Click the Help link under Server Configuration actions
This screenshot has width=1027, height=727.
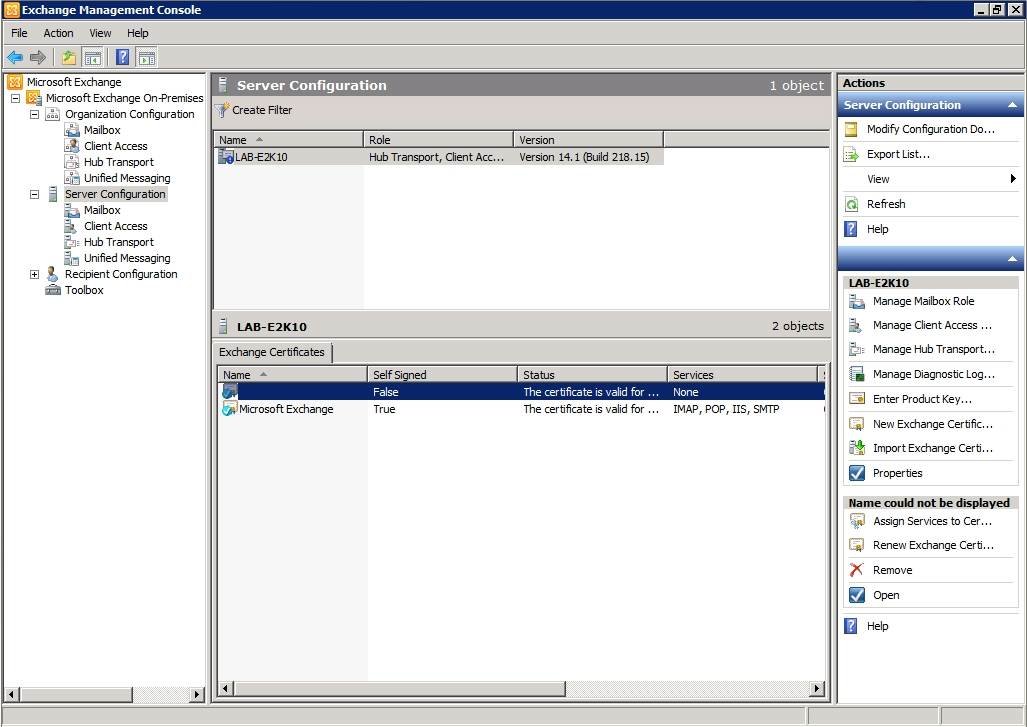pos(878,229)
